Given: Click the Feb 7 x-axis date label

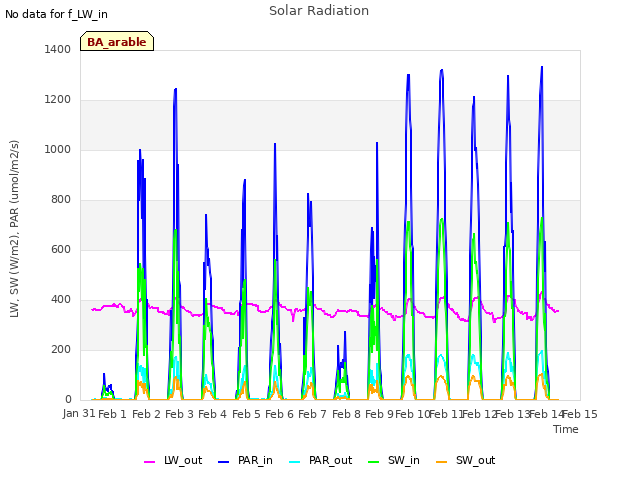Looking at the screenshot, I should [312, 414].
